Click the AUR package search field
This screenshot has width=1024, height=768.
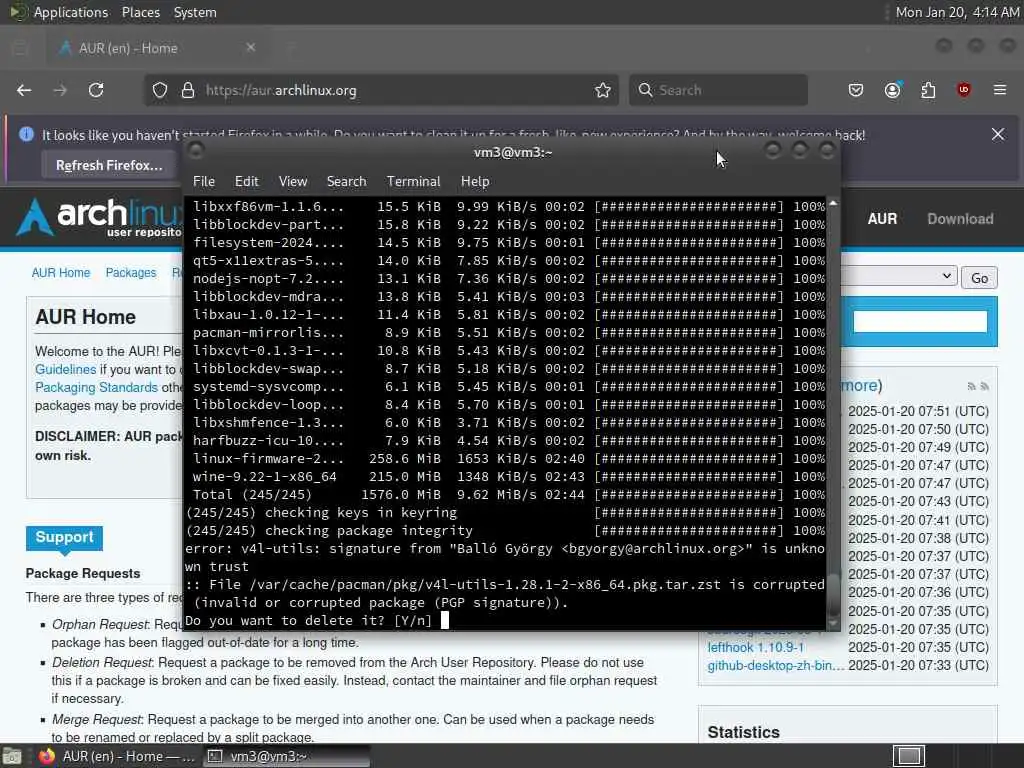point(920,321)
